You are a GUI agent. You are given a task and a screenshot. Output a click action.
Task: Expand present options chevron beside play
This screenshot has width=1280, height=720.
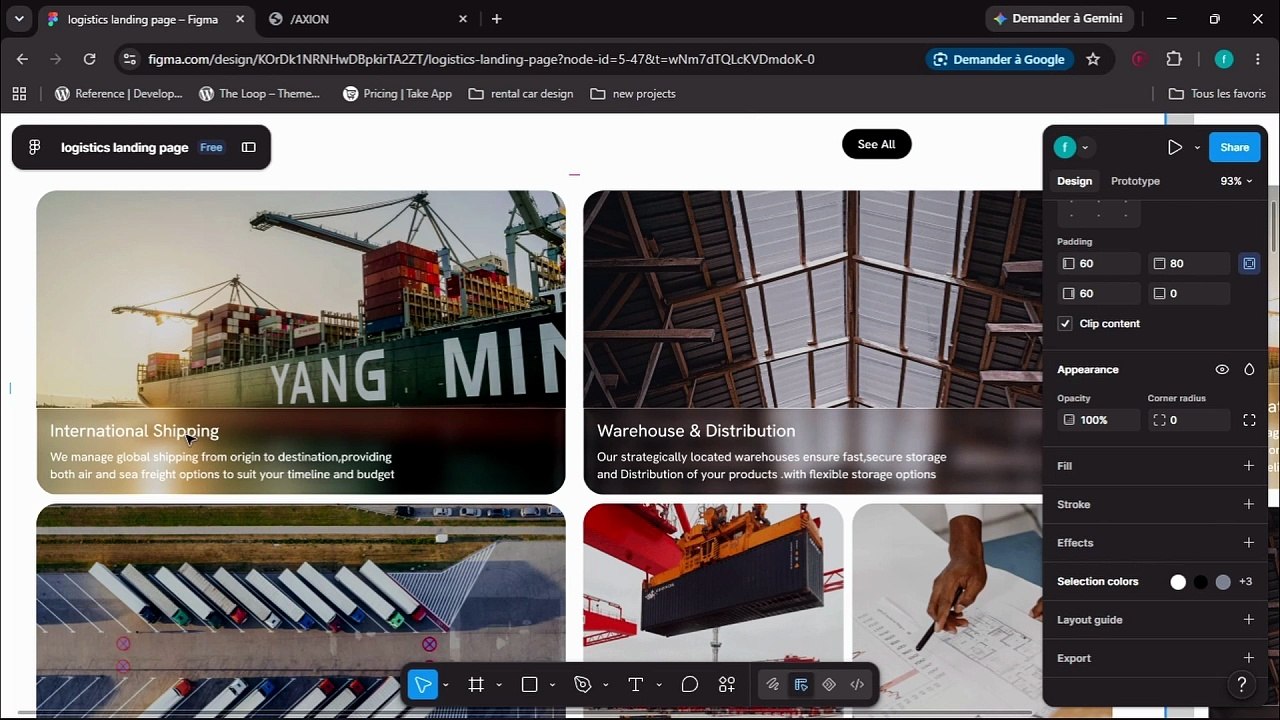(1197, 148)
